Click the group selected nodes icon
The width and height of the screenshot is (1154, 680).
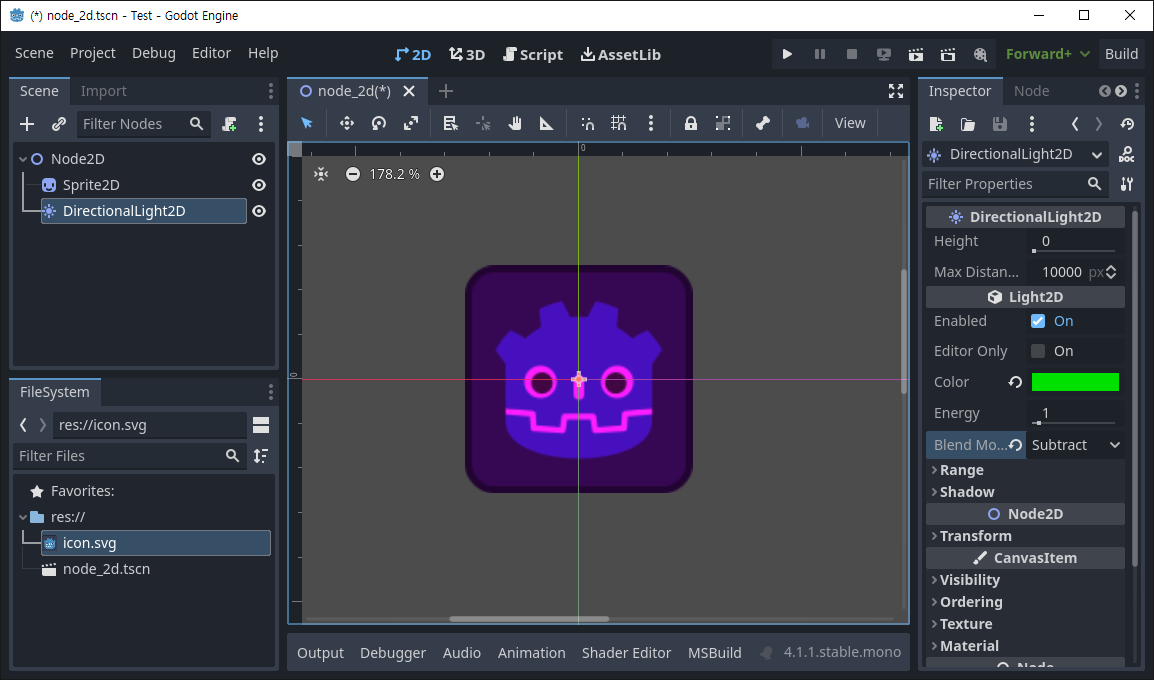point(723,123)
